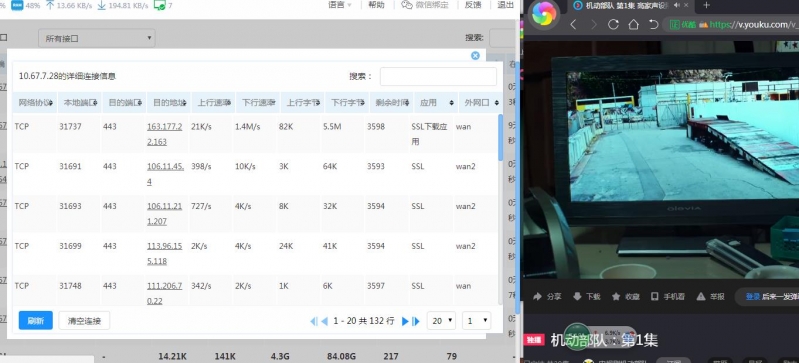The height and width of the screenshot is (363, 799).
Task: Open the 反馈 feedback link
Action: click(x=473, y=5)
